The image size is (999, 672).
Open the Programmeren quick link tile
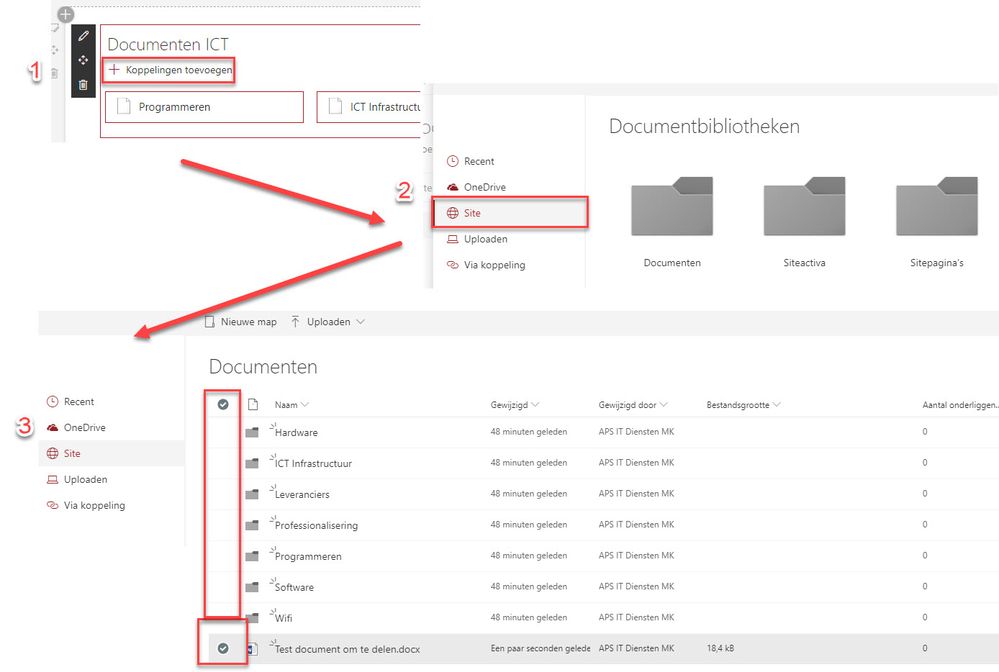[204, 107]
